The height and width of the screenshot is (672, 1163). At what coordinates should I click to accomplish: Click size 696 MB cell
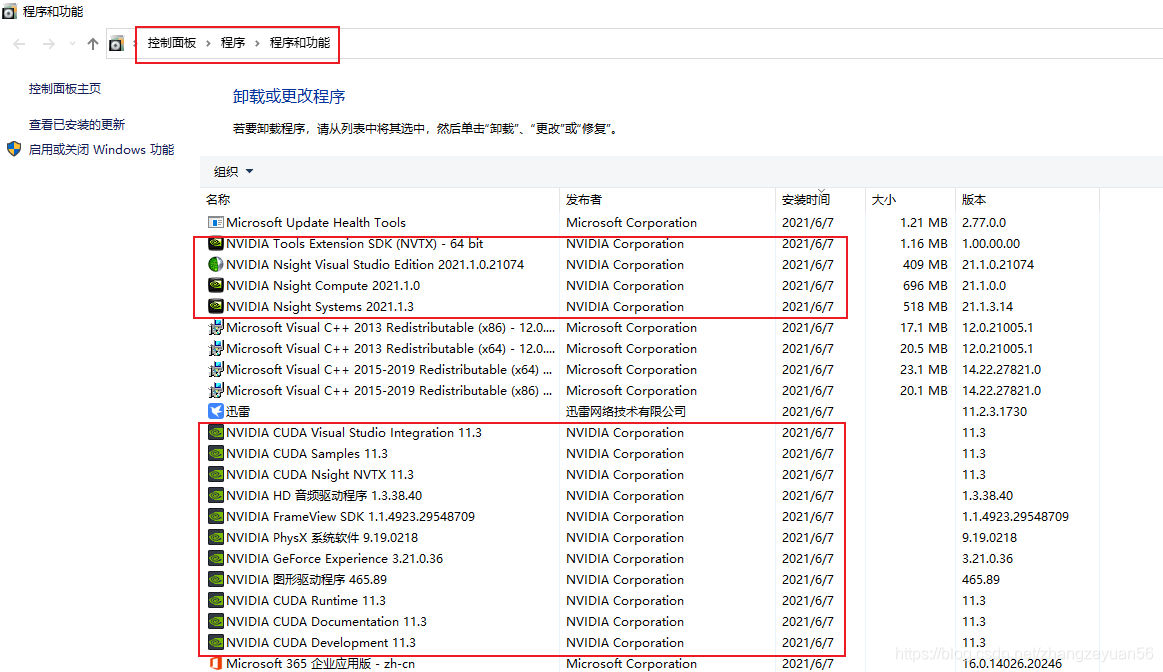(x=925, y=286)
